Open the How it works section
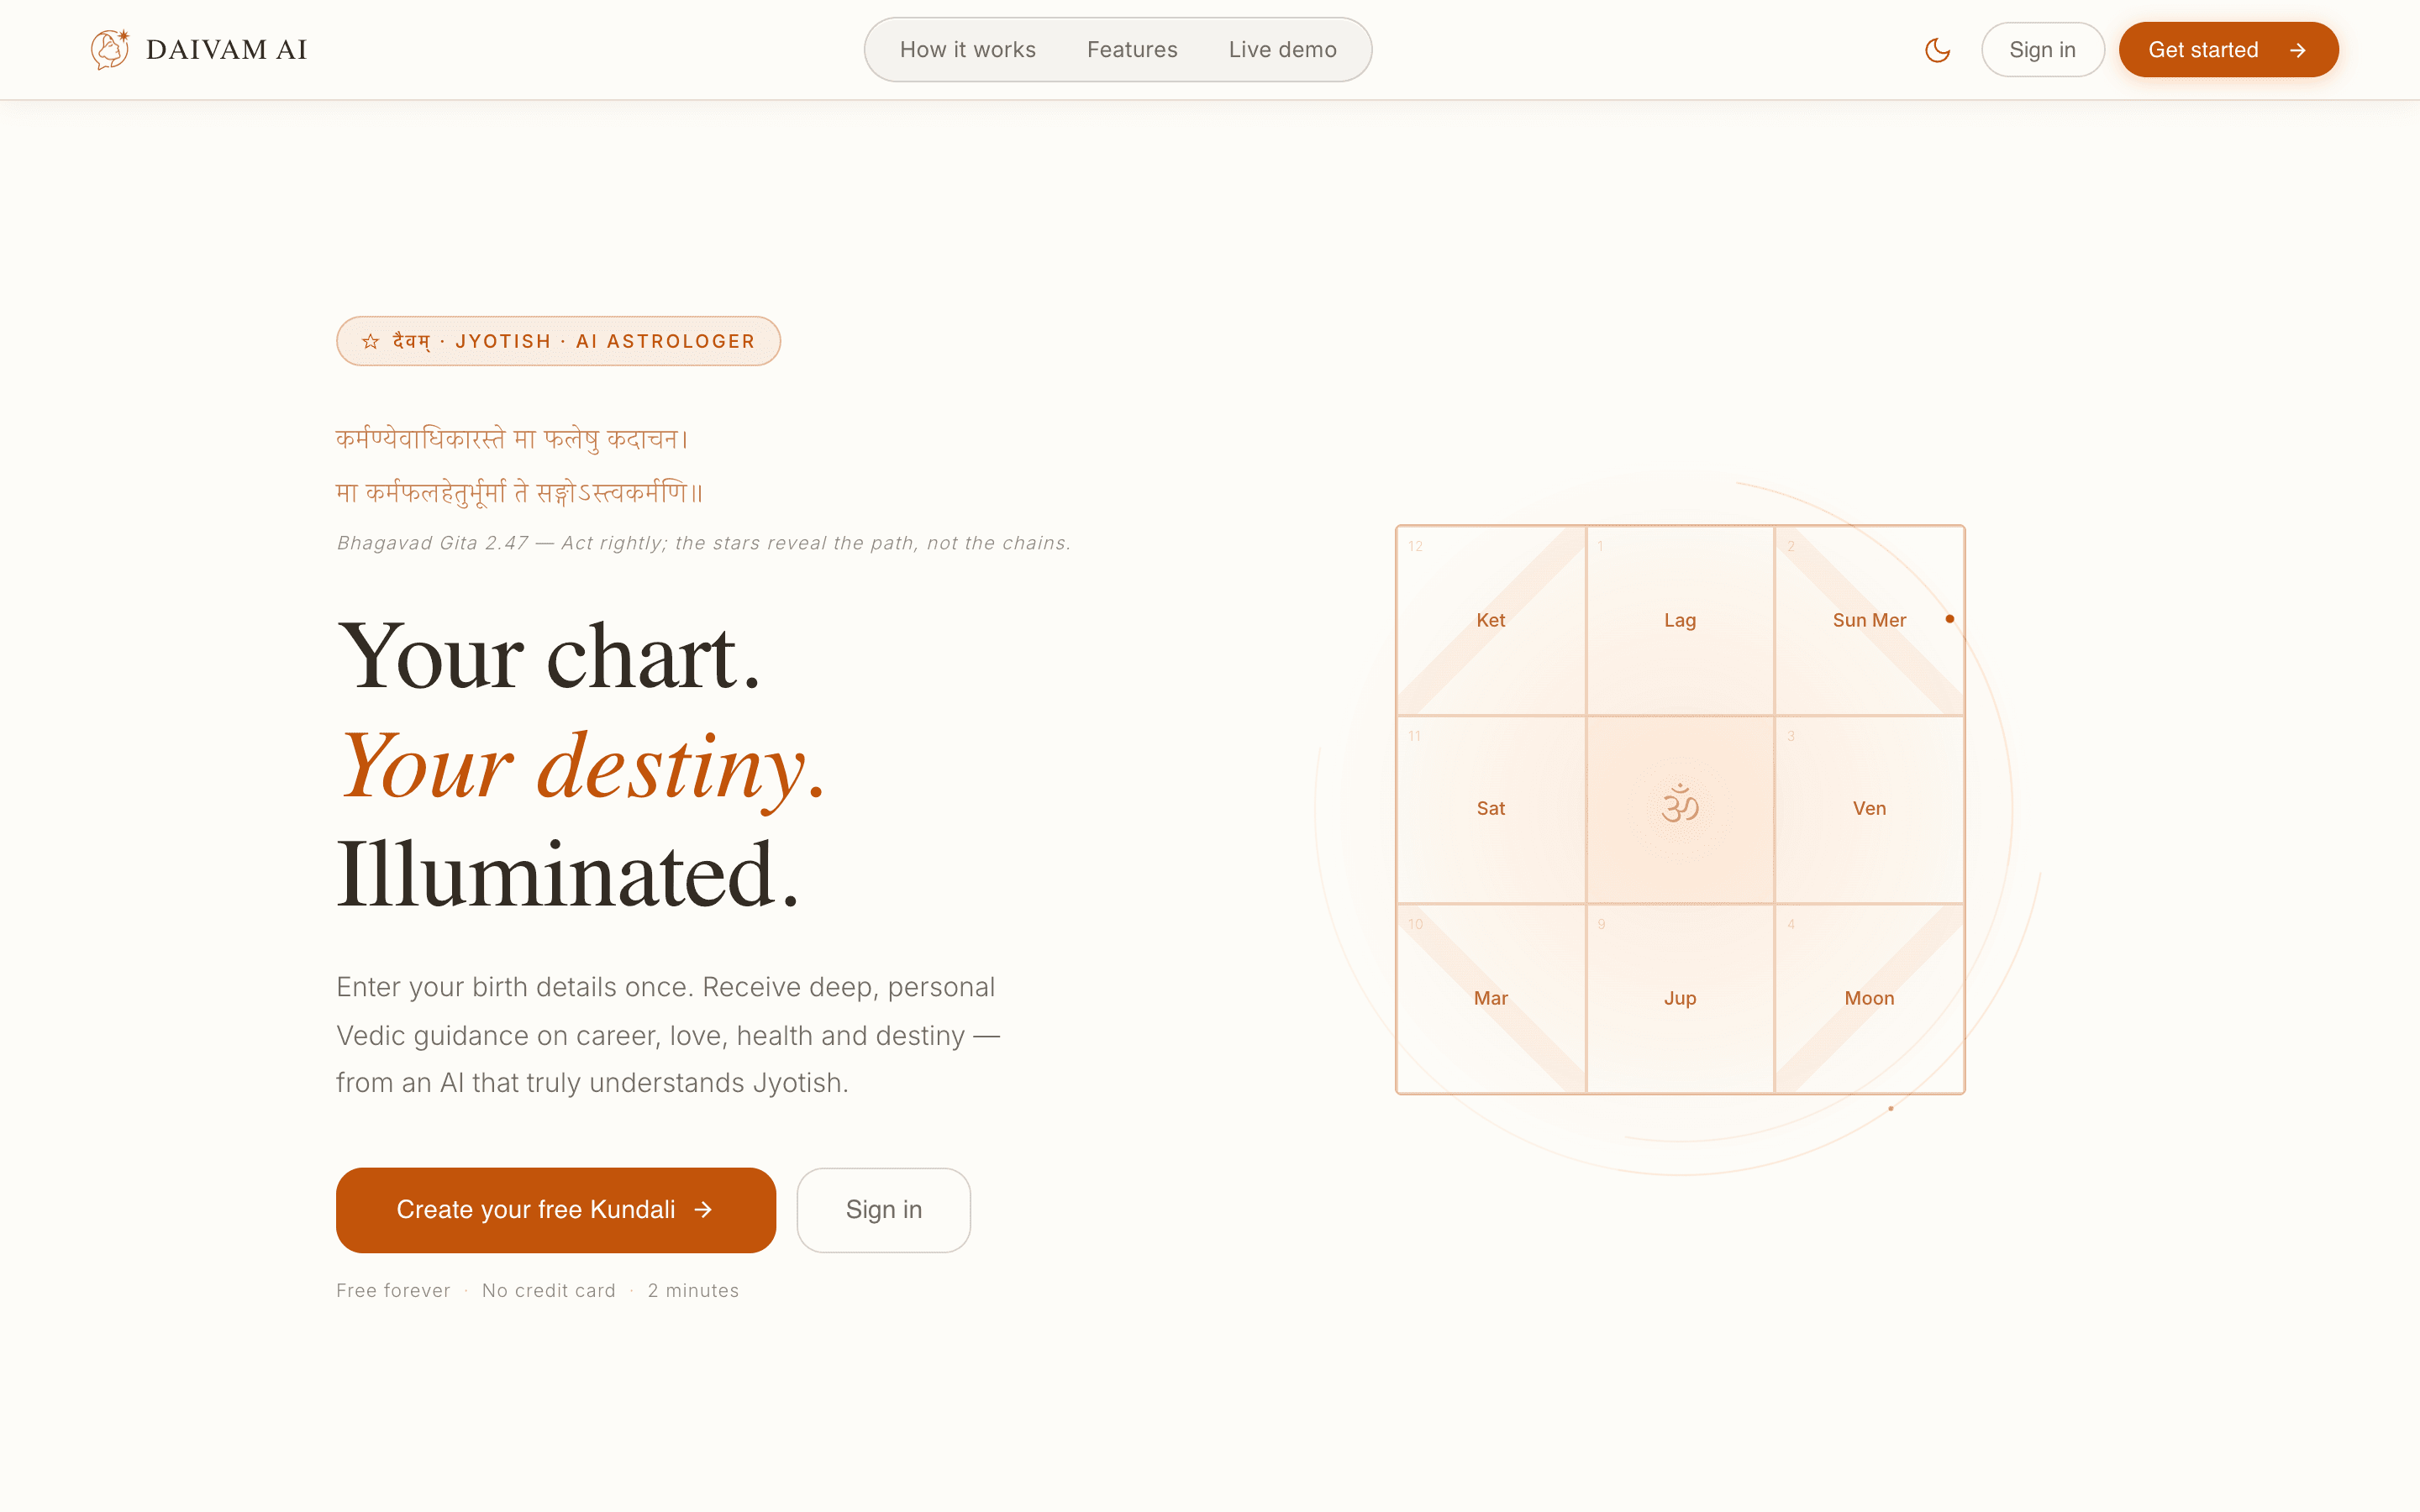Viewport: 2420px width, 1512px height. pyautogui.click(x=967, y=50)
